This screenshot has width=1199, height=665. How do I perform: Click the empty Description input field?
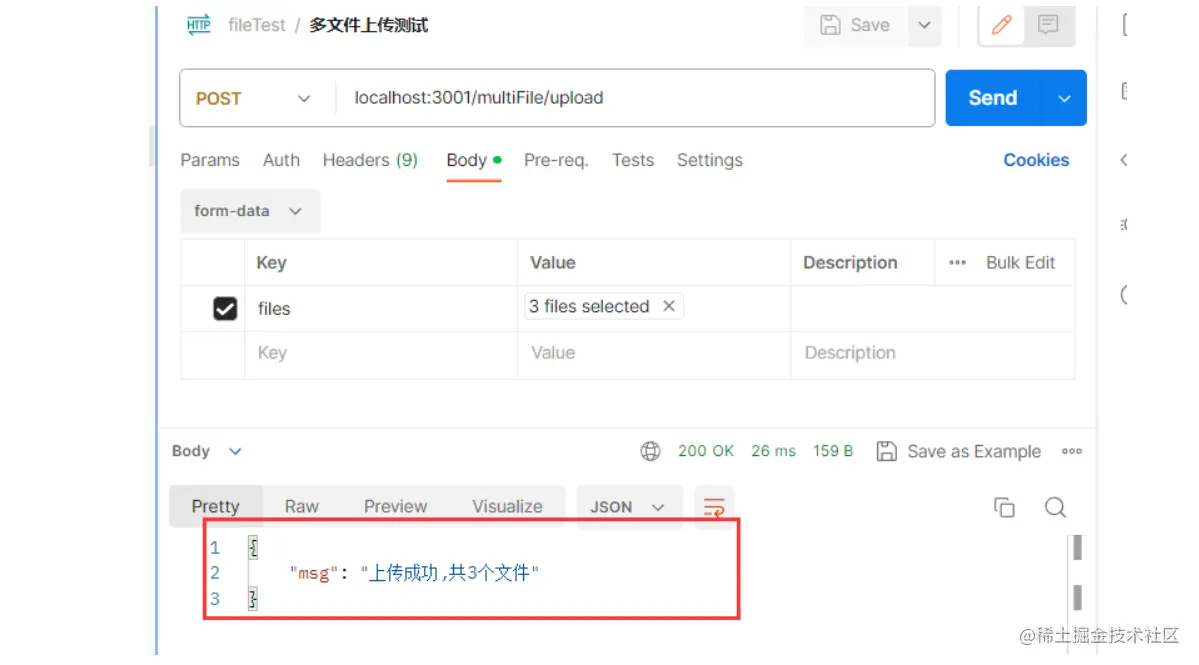point(932,353)
